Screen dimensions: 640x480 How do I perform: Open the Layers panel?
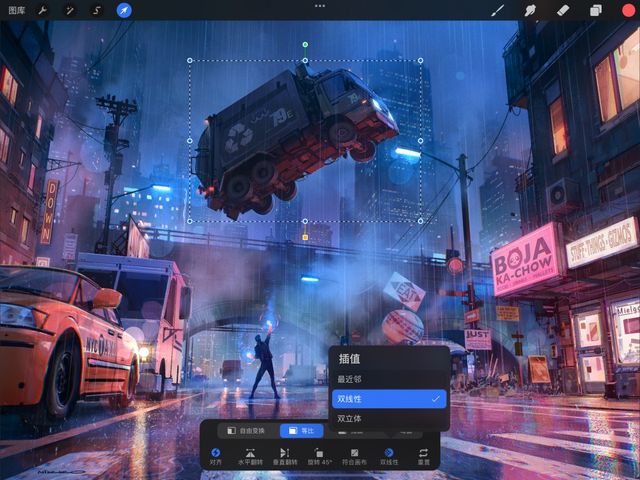click(x=596, y=10)
